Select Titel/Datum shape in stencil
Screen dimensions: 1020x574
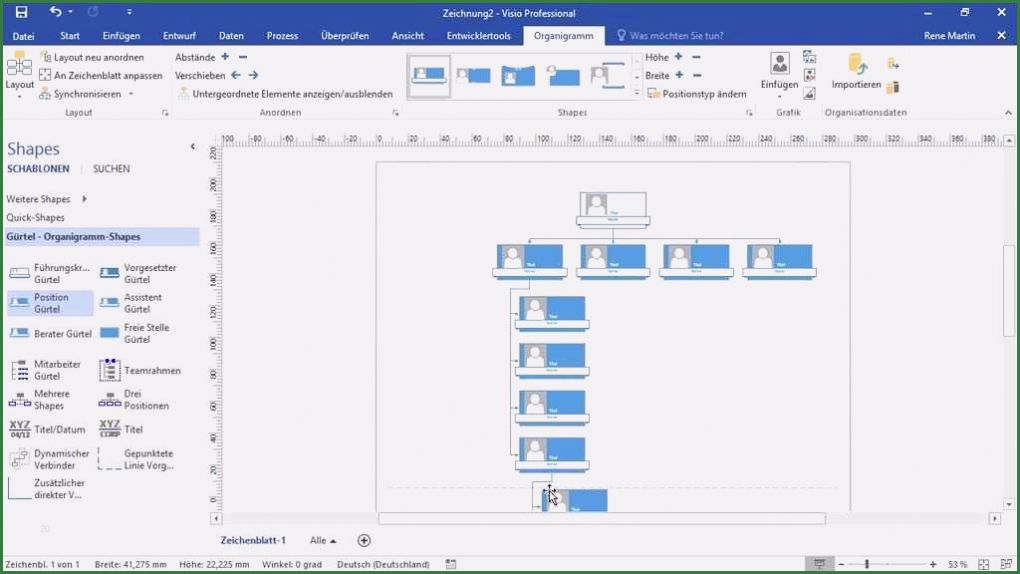pos(19,429)
